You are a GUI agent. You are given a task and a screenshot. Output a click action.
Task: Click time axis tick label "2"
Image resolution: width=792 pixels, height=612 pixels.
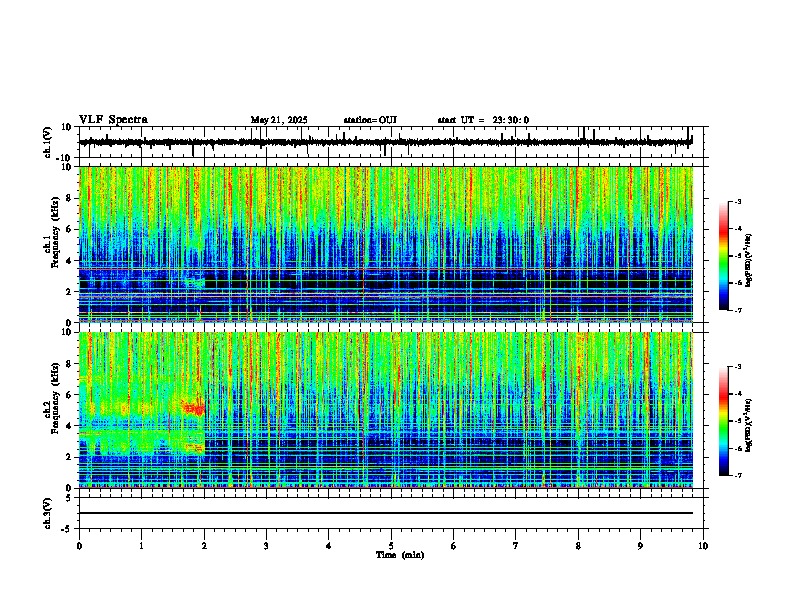coord(204,546)
